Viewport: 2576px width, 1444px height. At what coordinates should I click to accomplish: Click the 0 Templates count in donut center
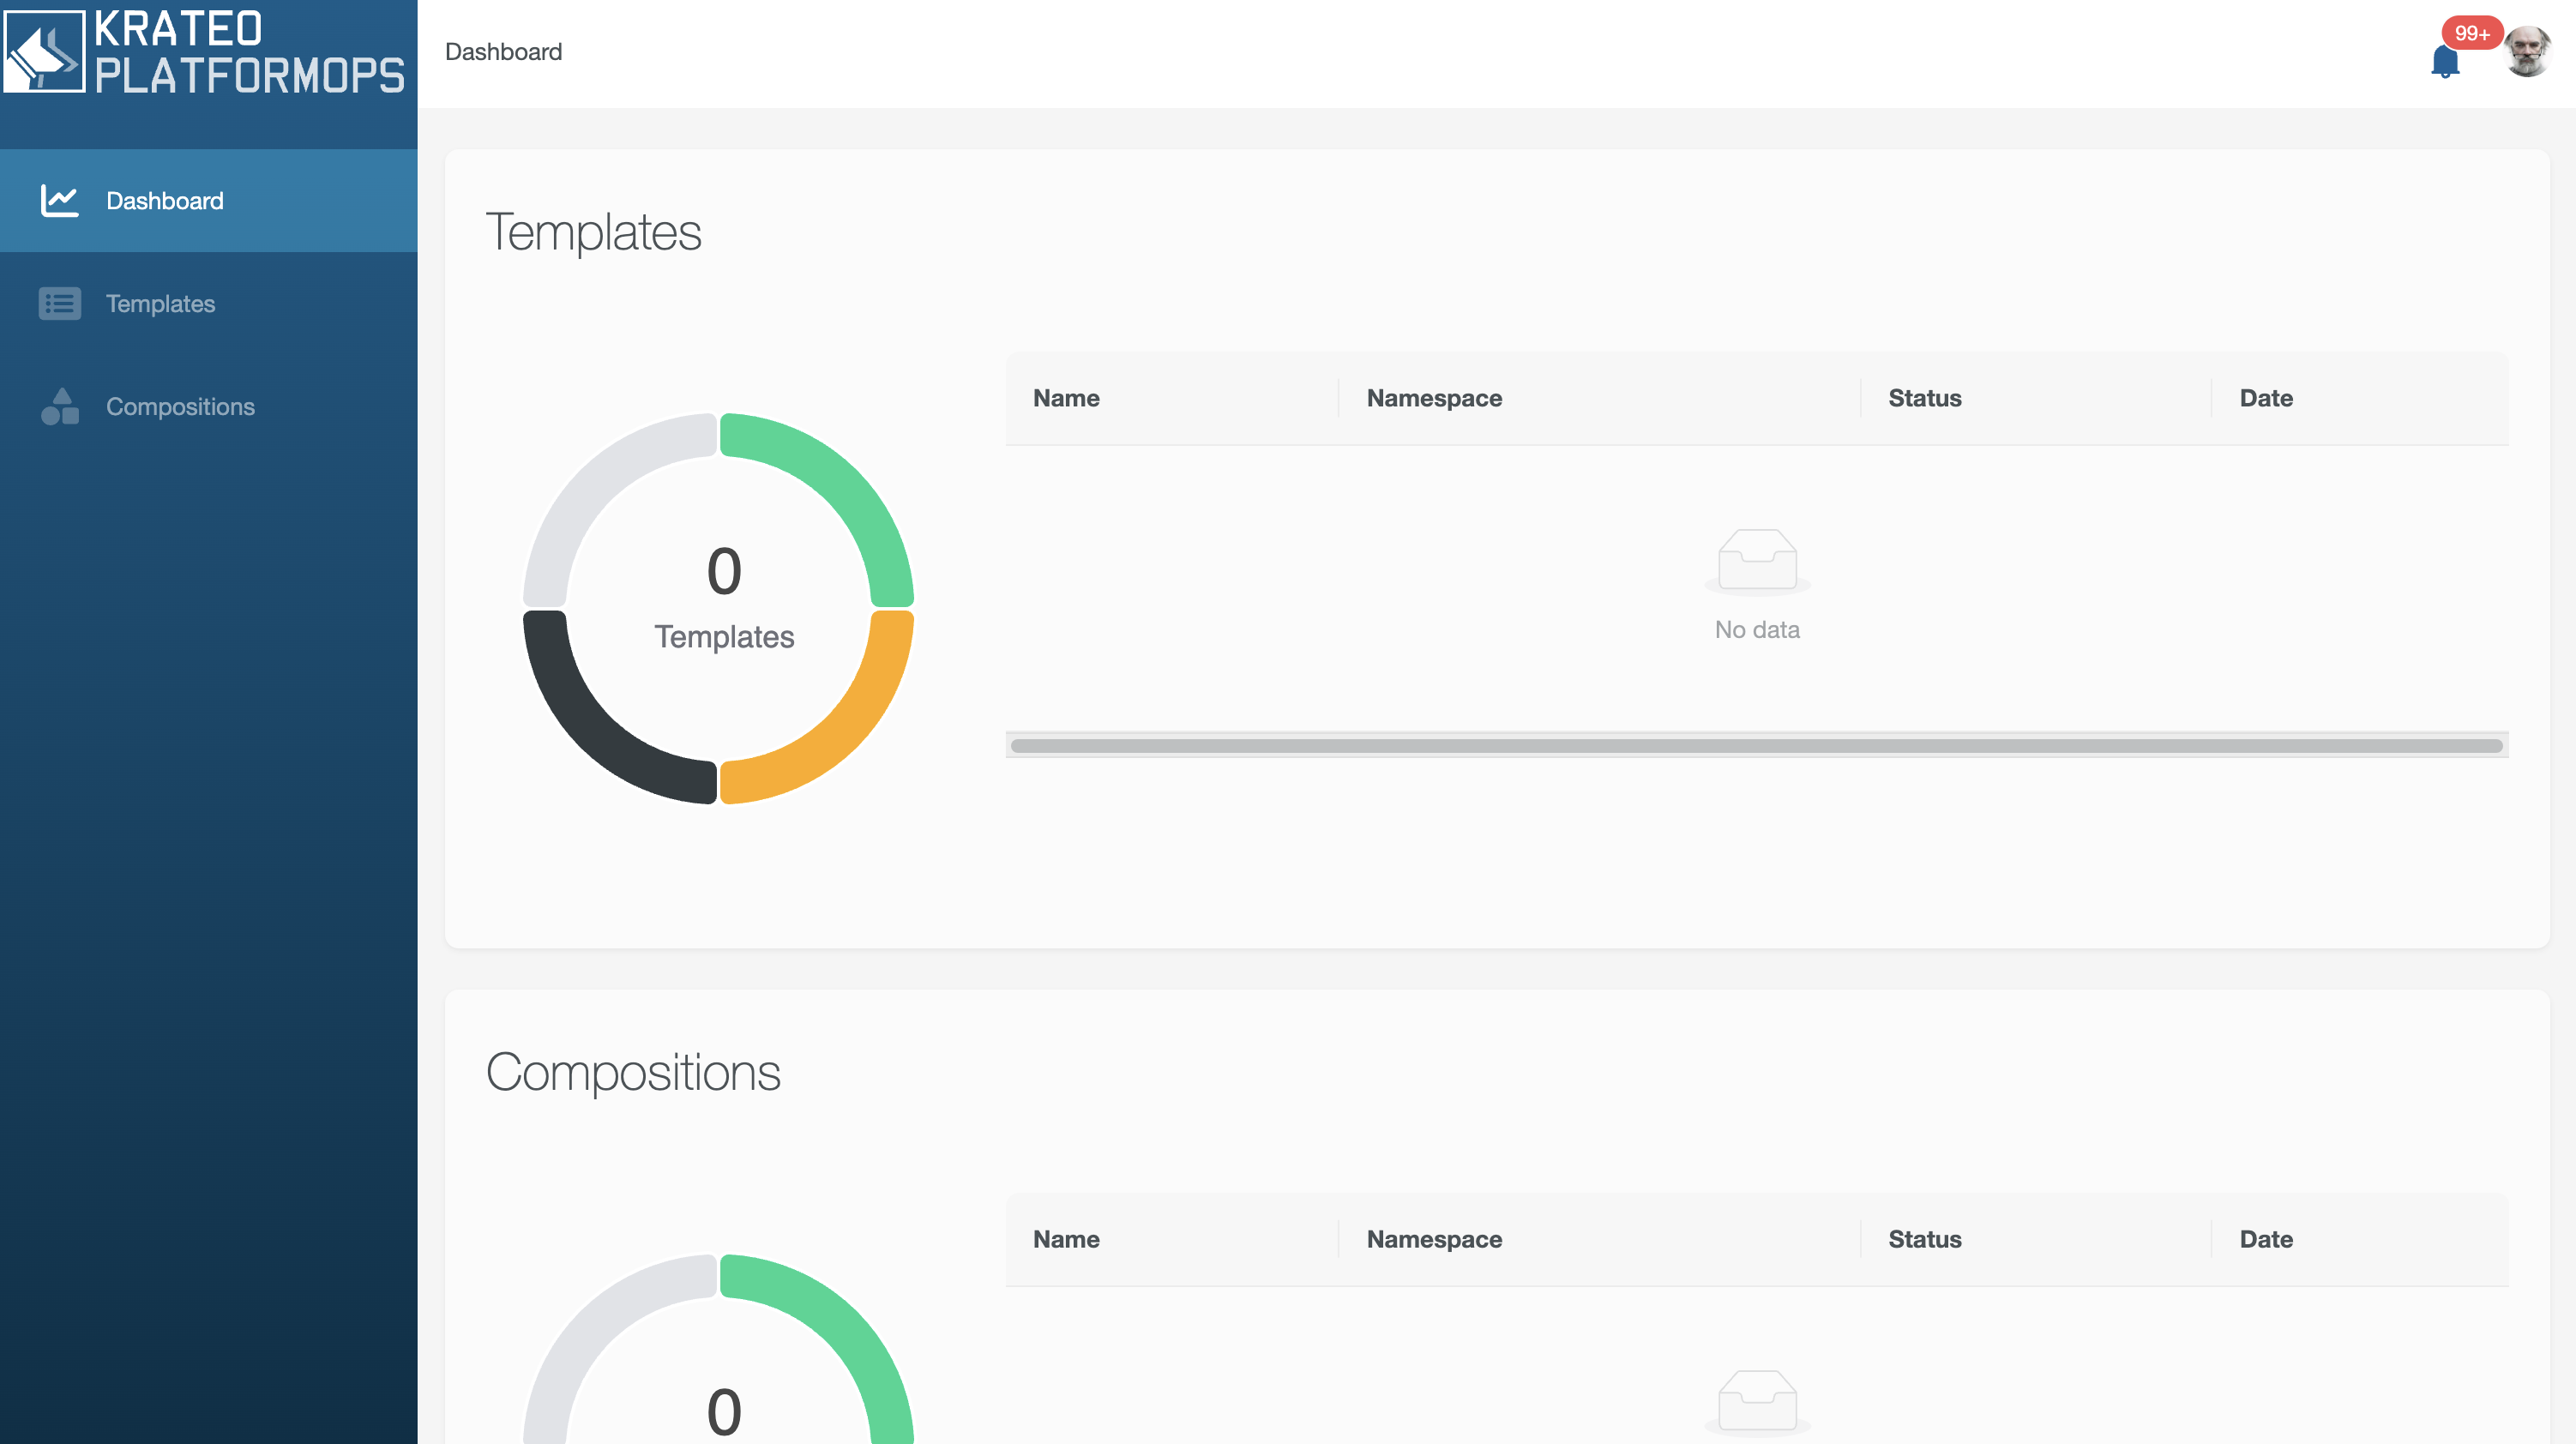pos(724,598)
